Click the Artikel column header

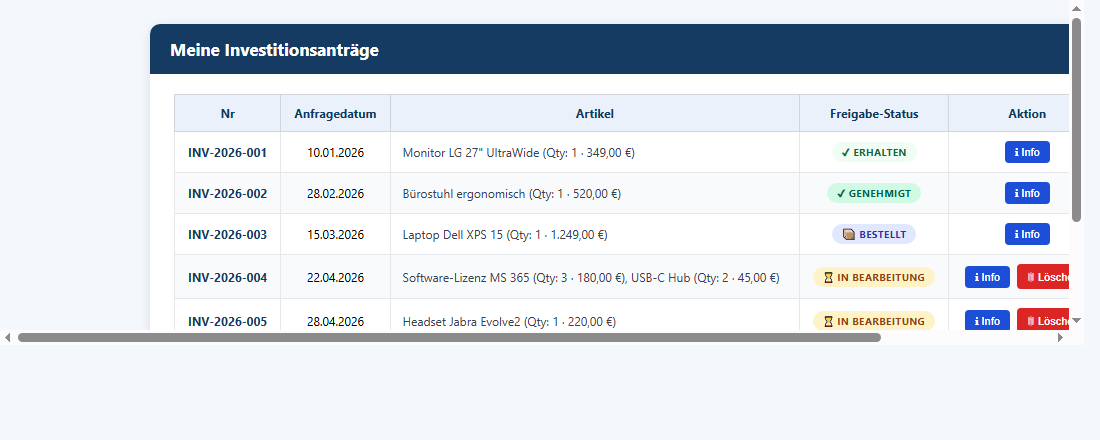pyautogui.click(x=595, y=114)
